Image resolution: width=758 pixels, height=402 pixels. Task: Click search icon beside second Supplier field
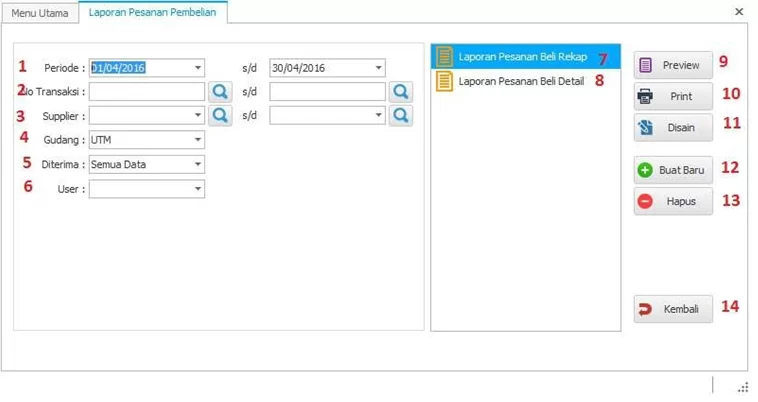400,116
